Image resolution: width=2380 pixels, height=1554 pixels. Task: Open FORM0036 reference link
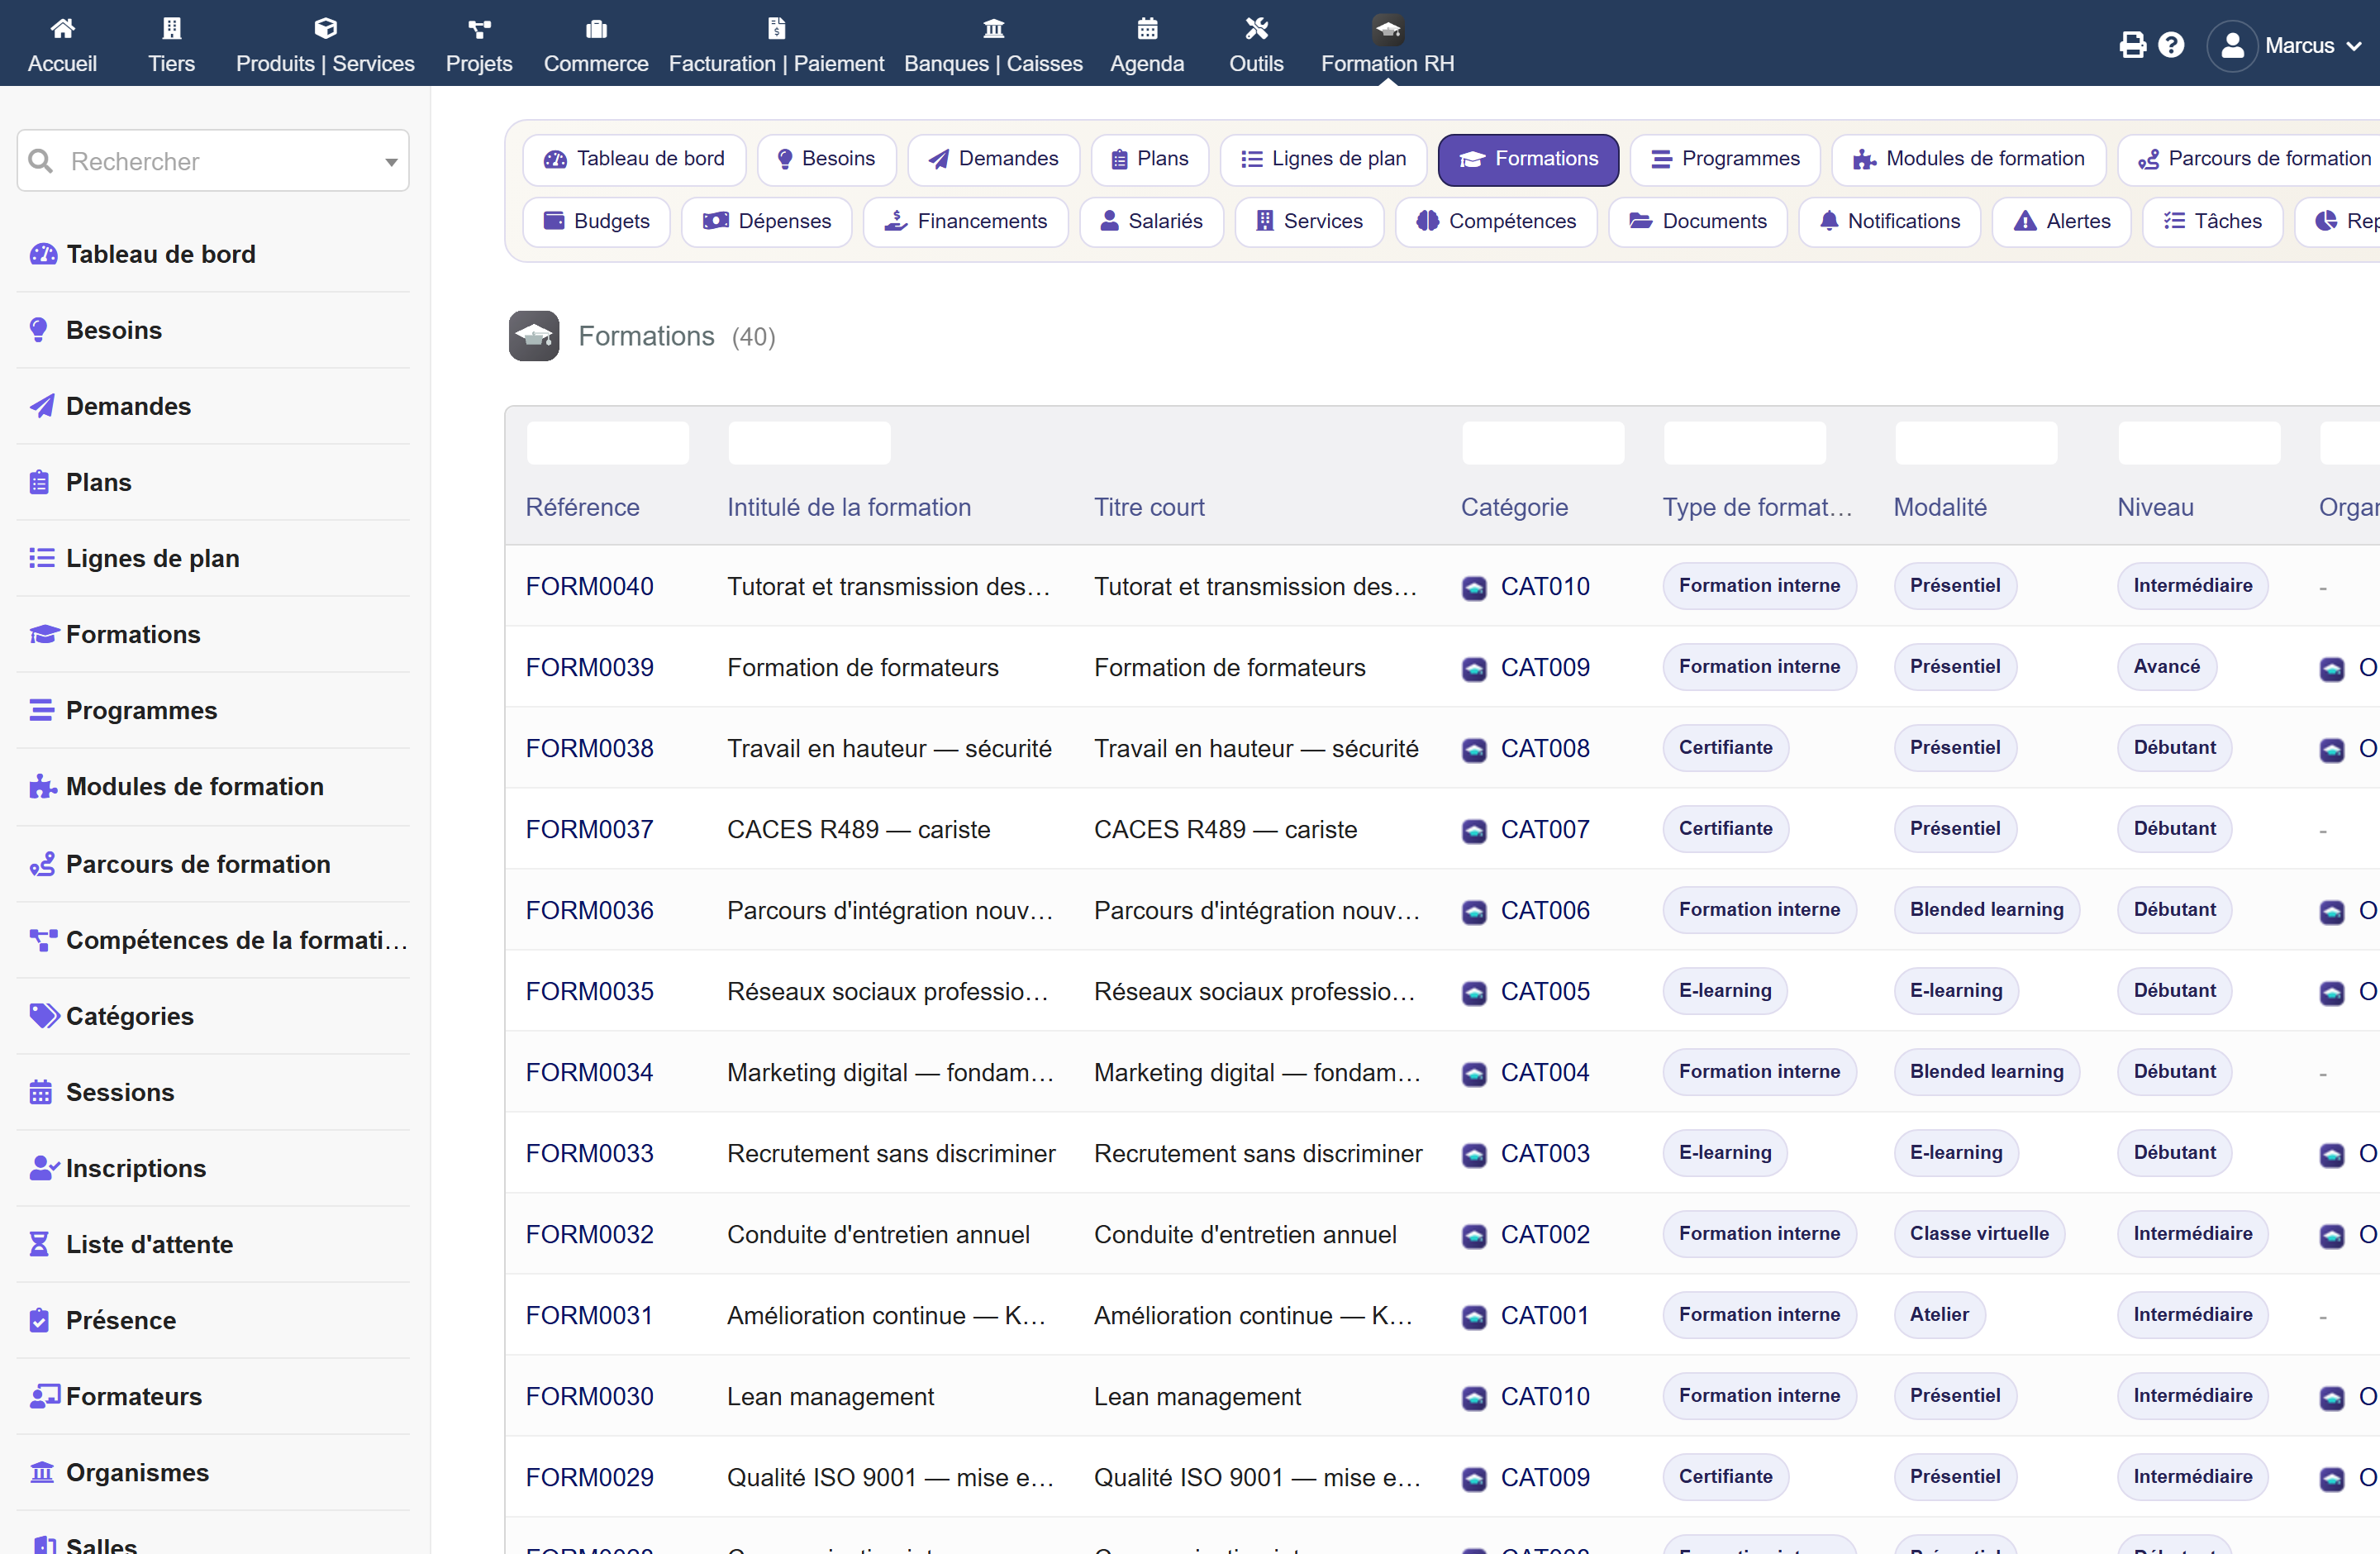[x=589, y=910]
